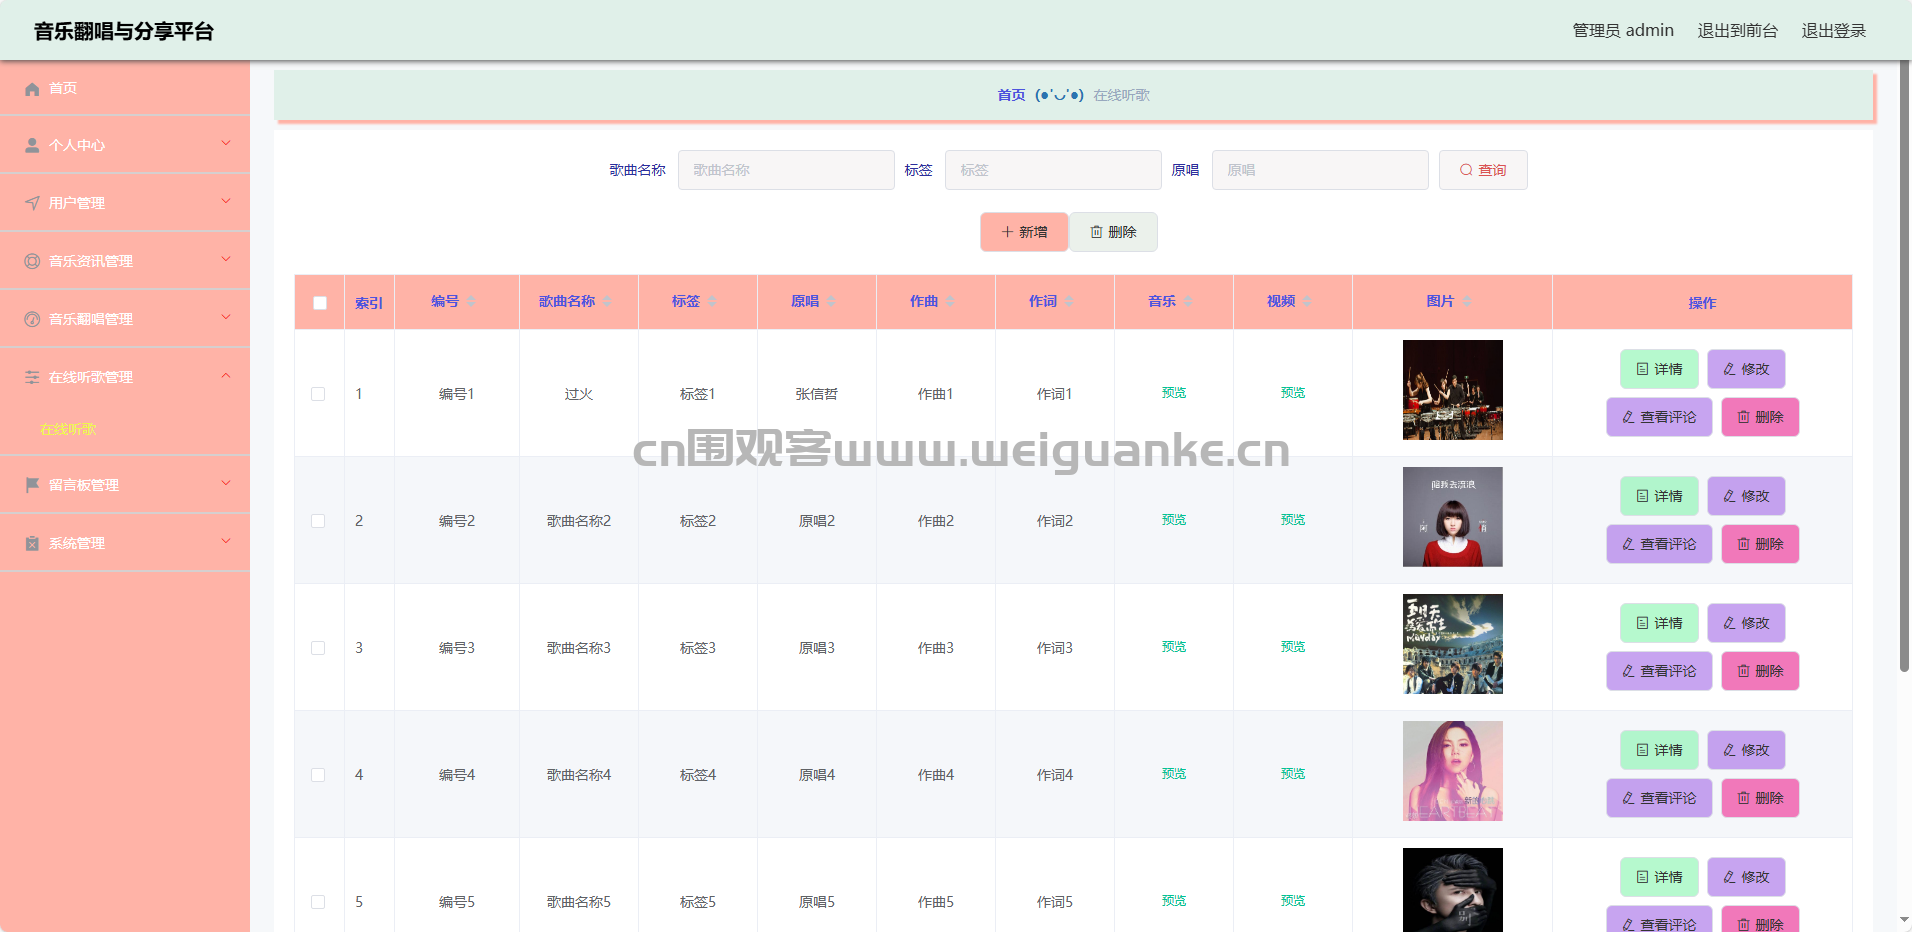Select the checkbox for row 3 编号3

pyautogui.click(x=318, y=648)
